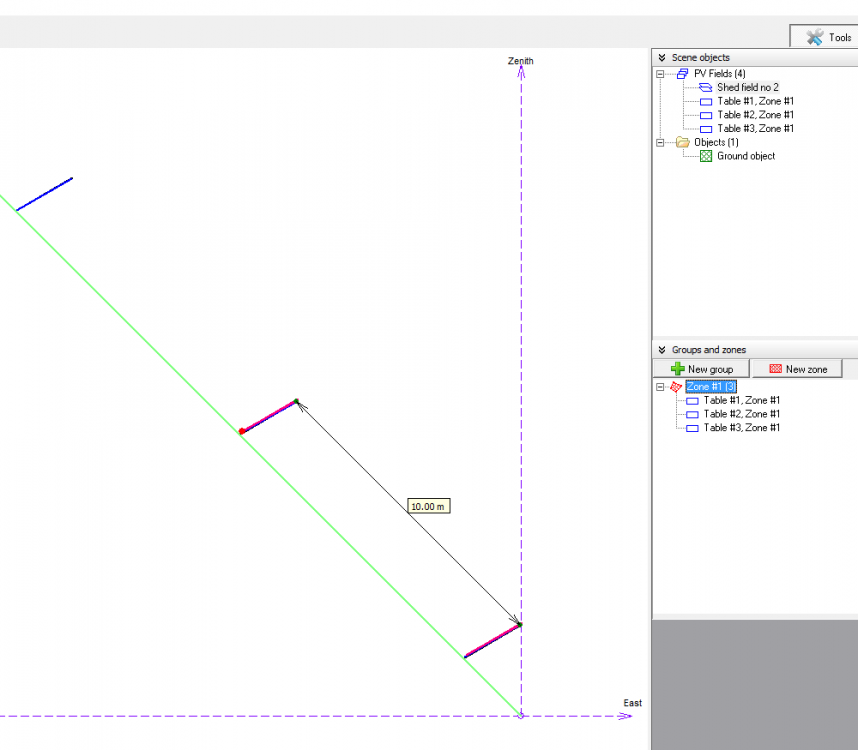Click the Table #3 icon in Groups and zones

click(693, 428)
